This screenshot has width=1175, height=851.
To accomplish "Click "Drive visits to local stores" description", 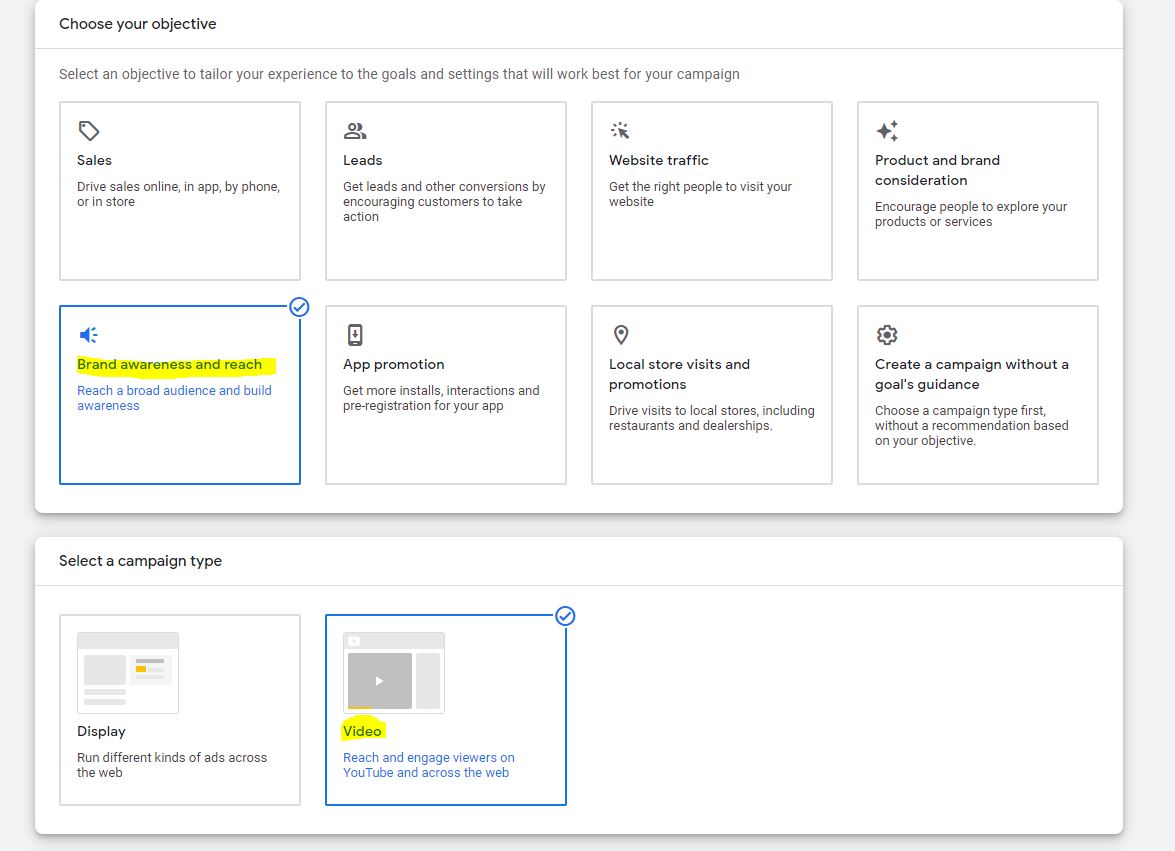I will click(712, 418).
